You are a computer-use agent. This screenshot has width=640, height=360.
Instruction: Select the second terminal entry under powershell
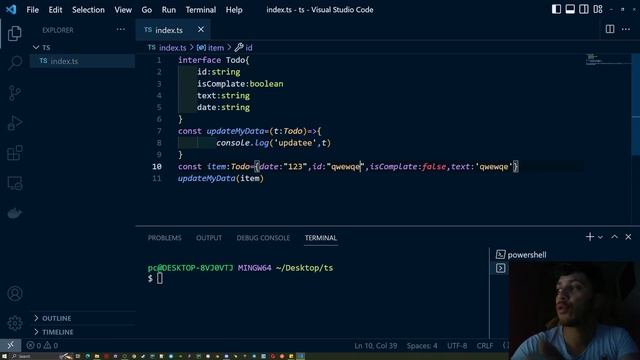coord(501,268)
